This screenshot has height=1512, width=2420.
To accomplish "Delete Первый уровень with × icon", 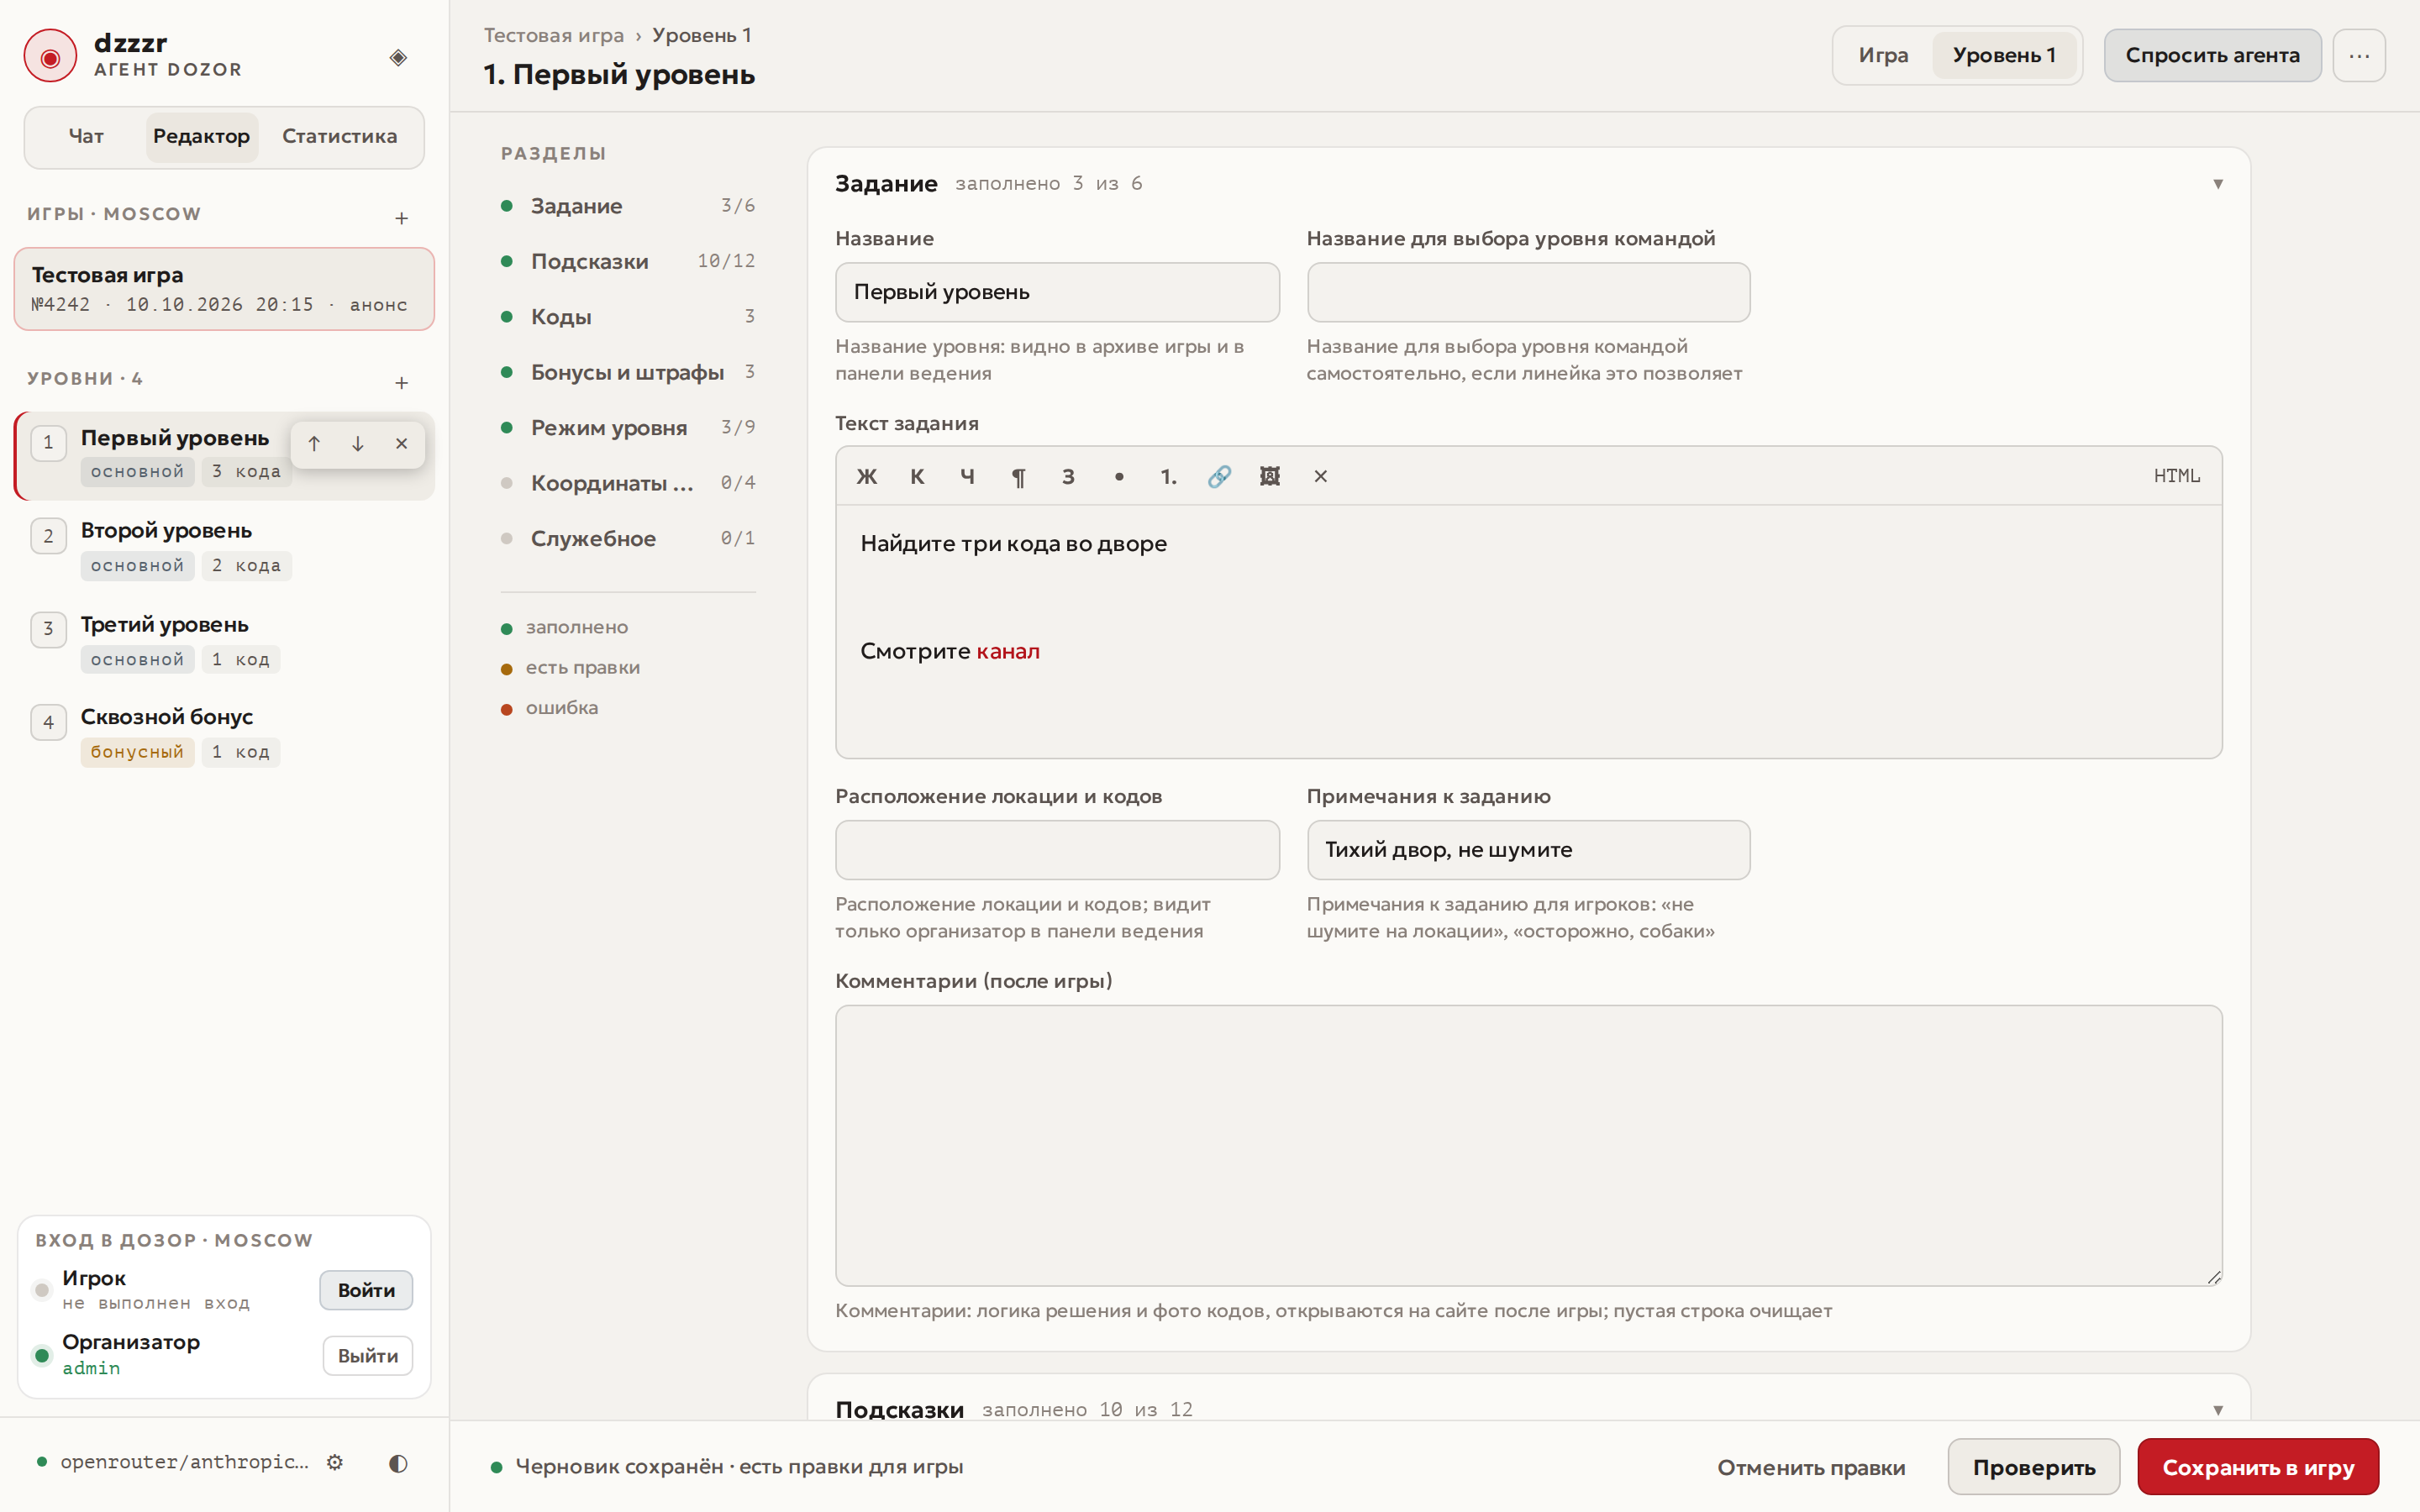I will pyautogui.click(x=401, y=444).
